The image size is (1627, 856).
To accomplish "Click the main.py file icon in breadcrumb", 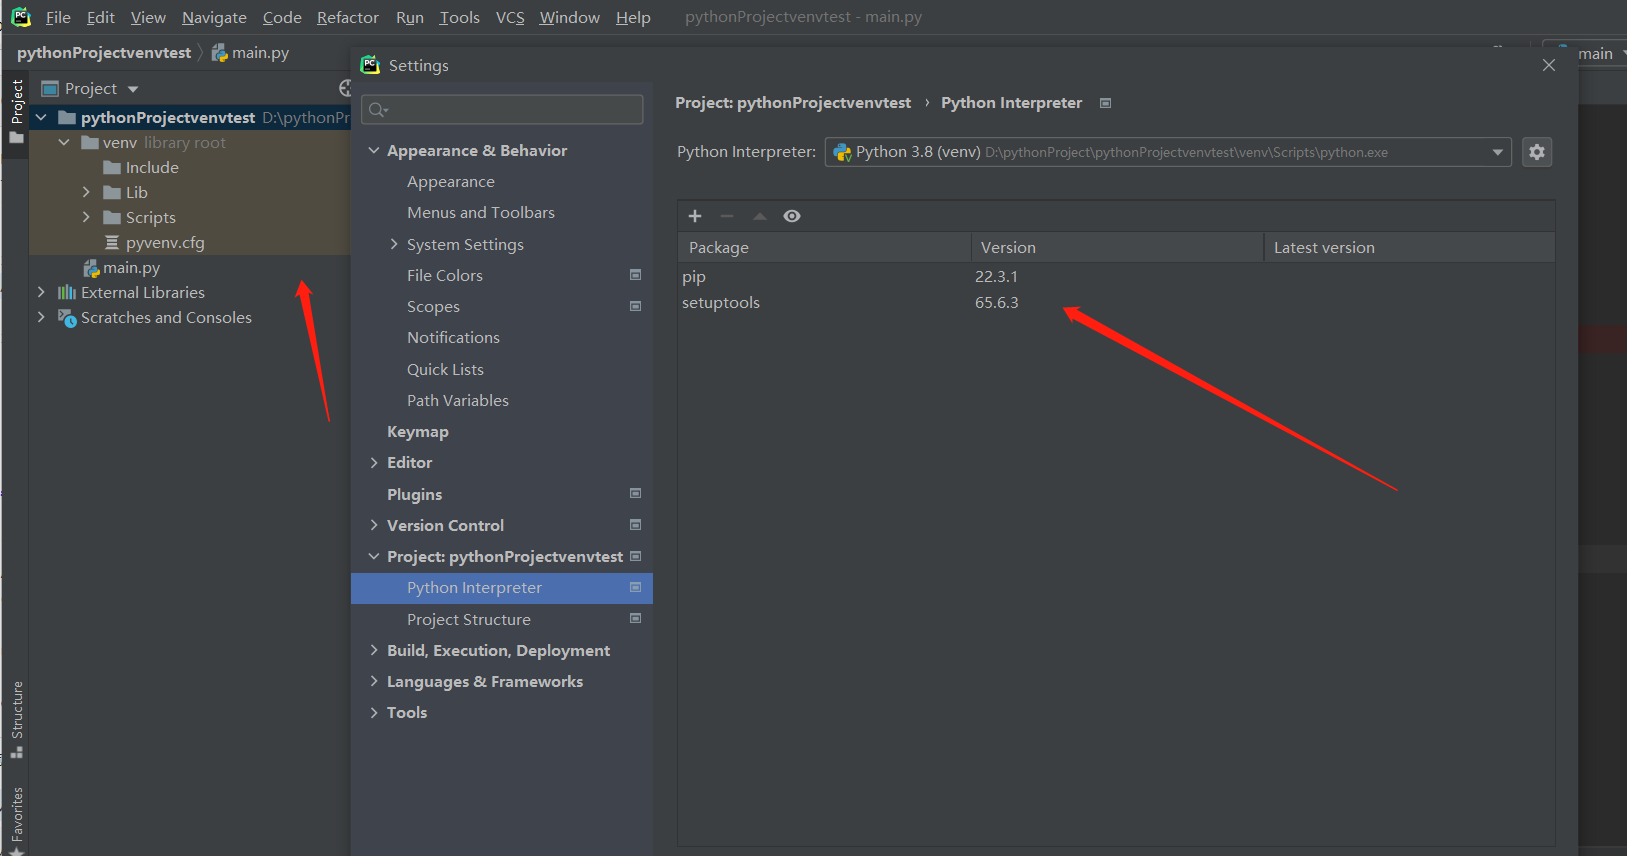I will [x=220, y=53].
